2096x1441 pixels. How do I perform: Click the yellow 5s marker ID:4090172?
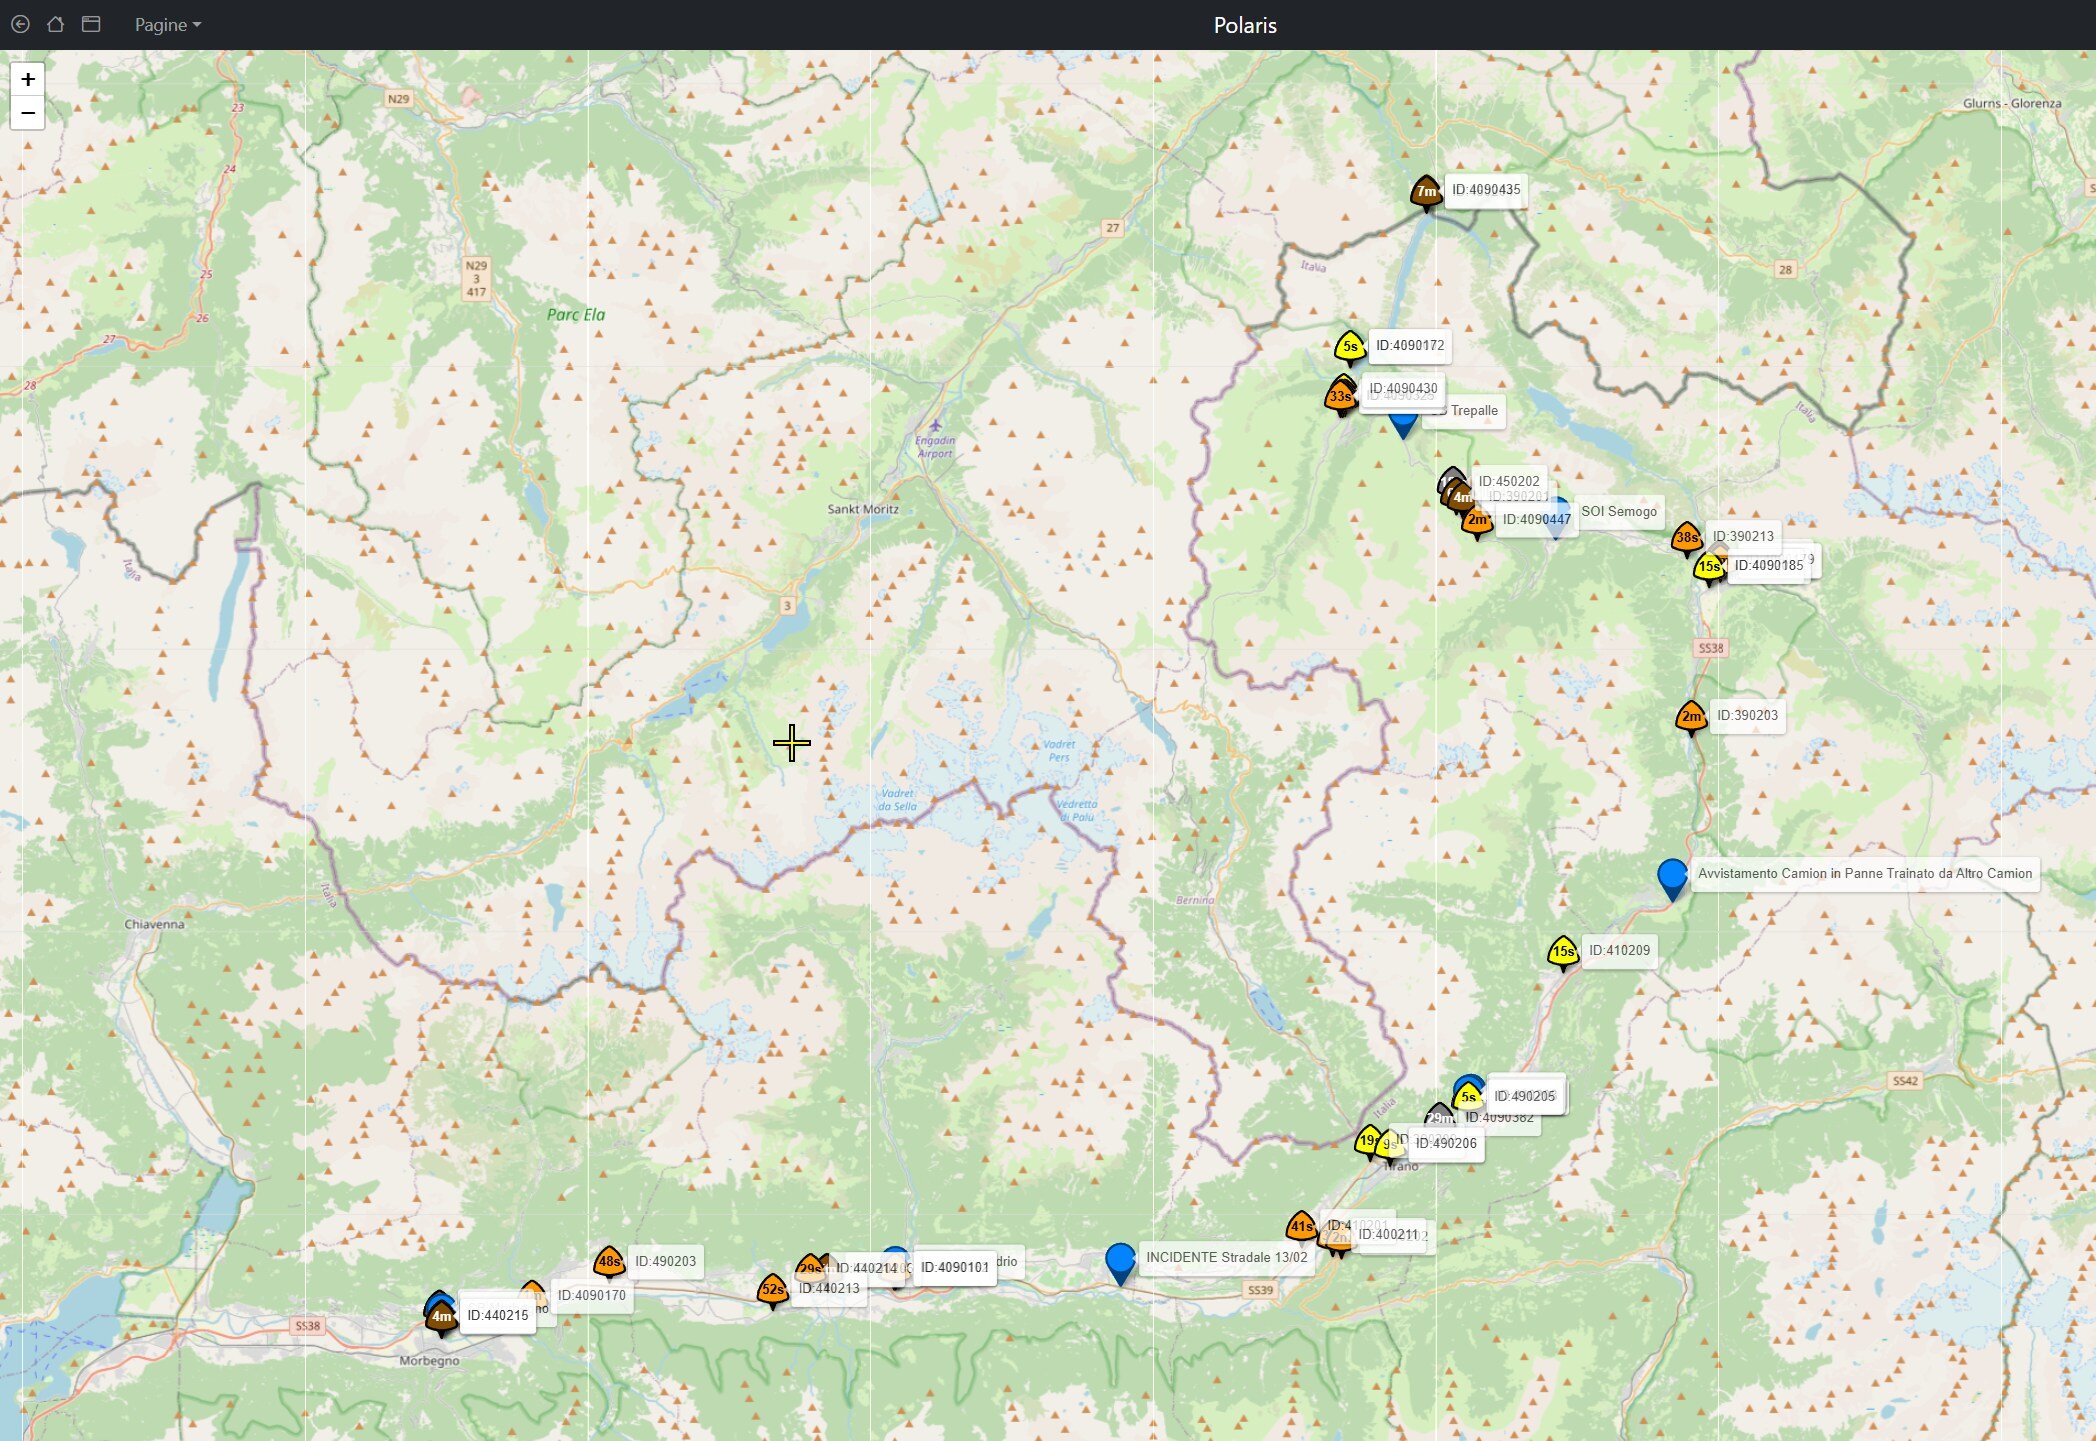[x=1349, y=347]
